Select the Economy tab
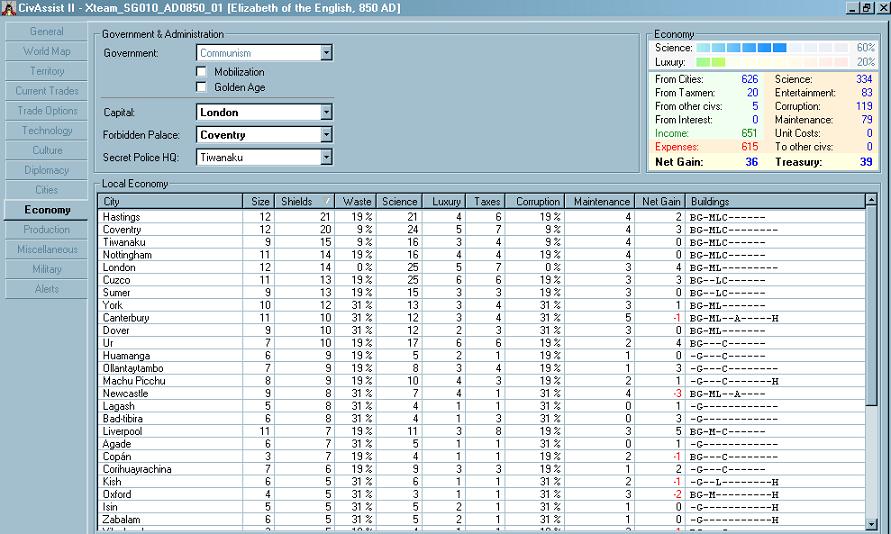Image resolution: width=891 pixels, height=534 pixels. (47, 210)
